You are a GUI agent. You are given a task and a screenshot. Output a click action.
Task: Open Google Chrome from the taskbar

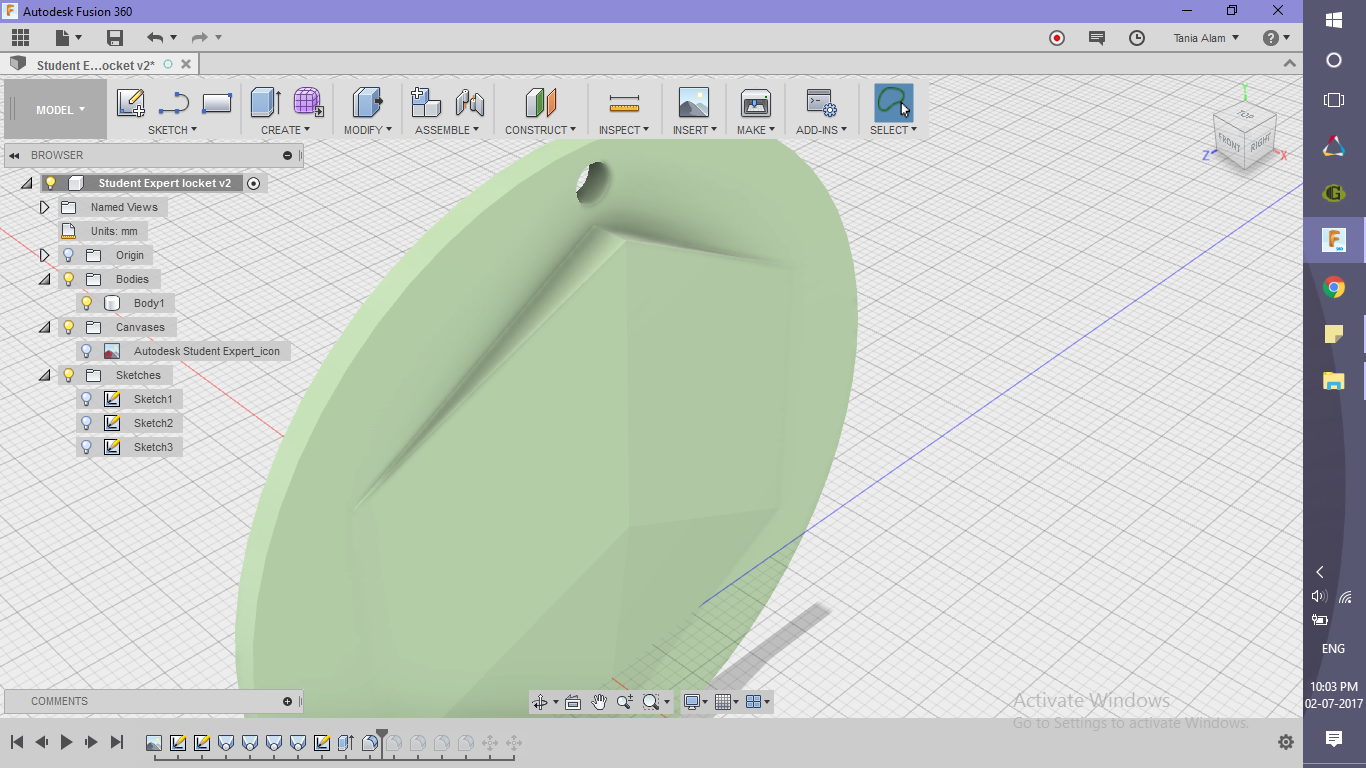coord(1333,288)
